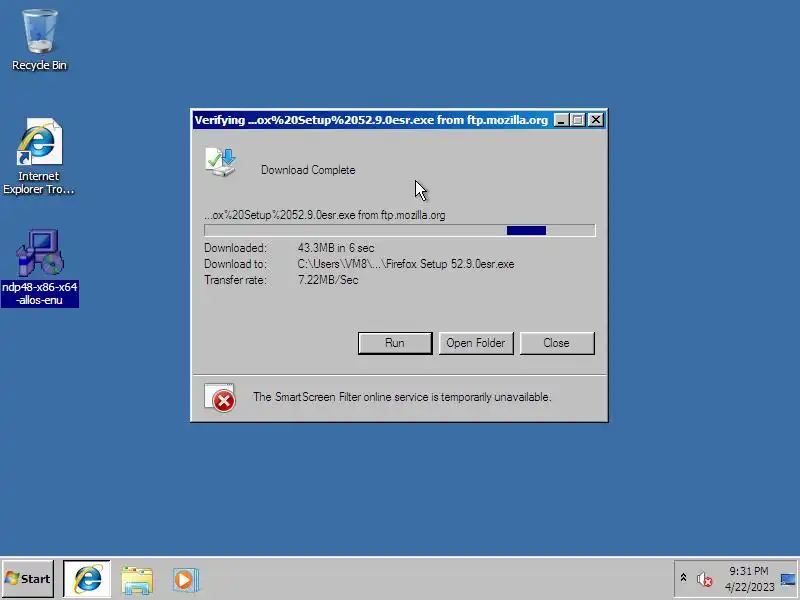
Task: Run the downloaded Firefox setup
Action: point(395,343)
